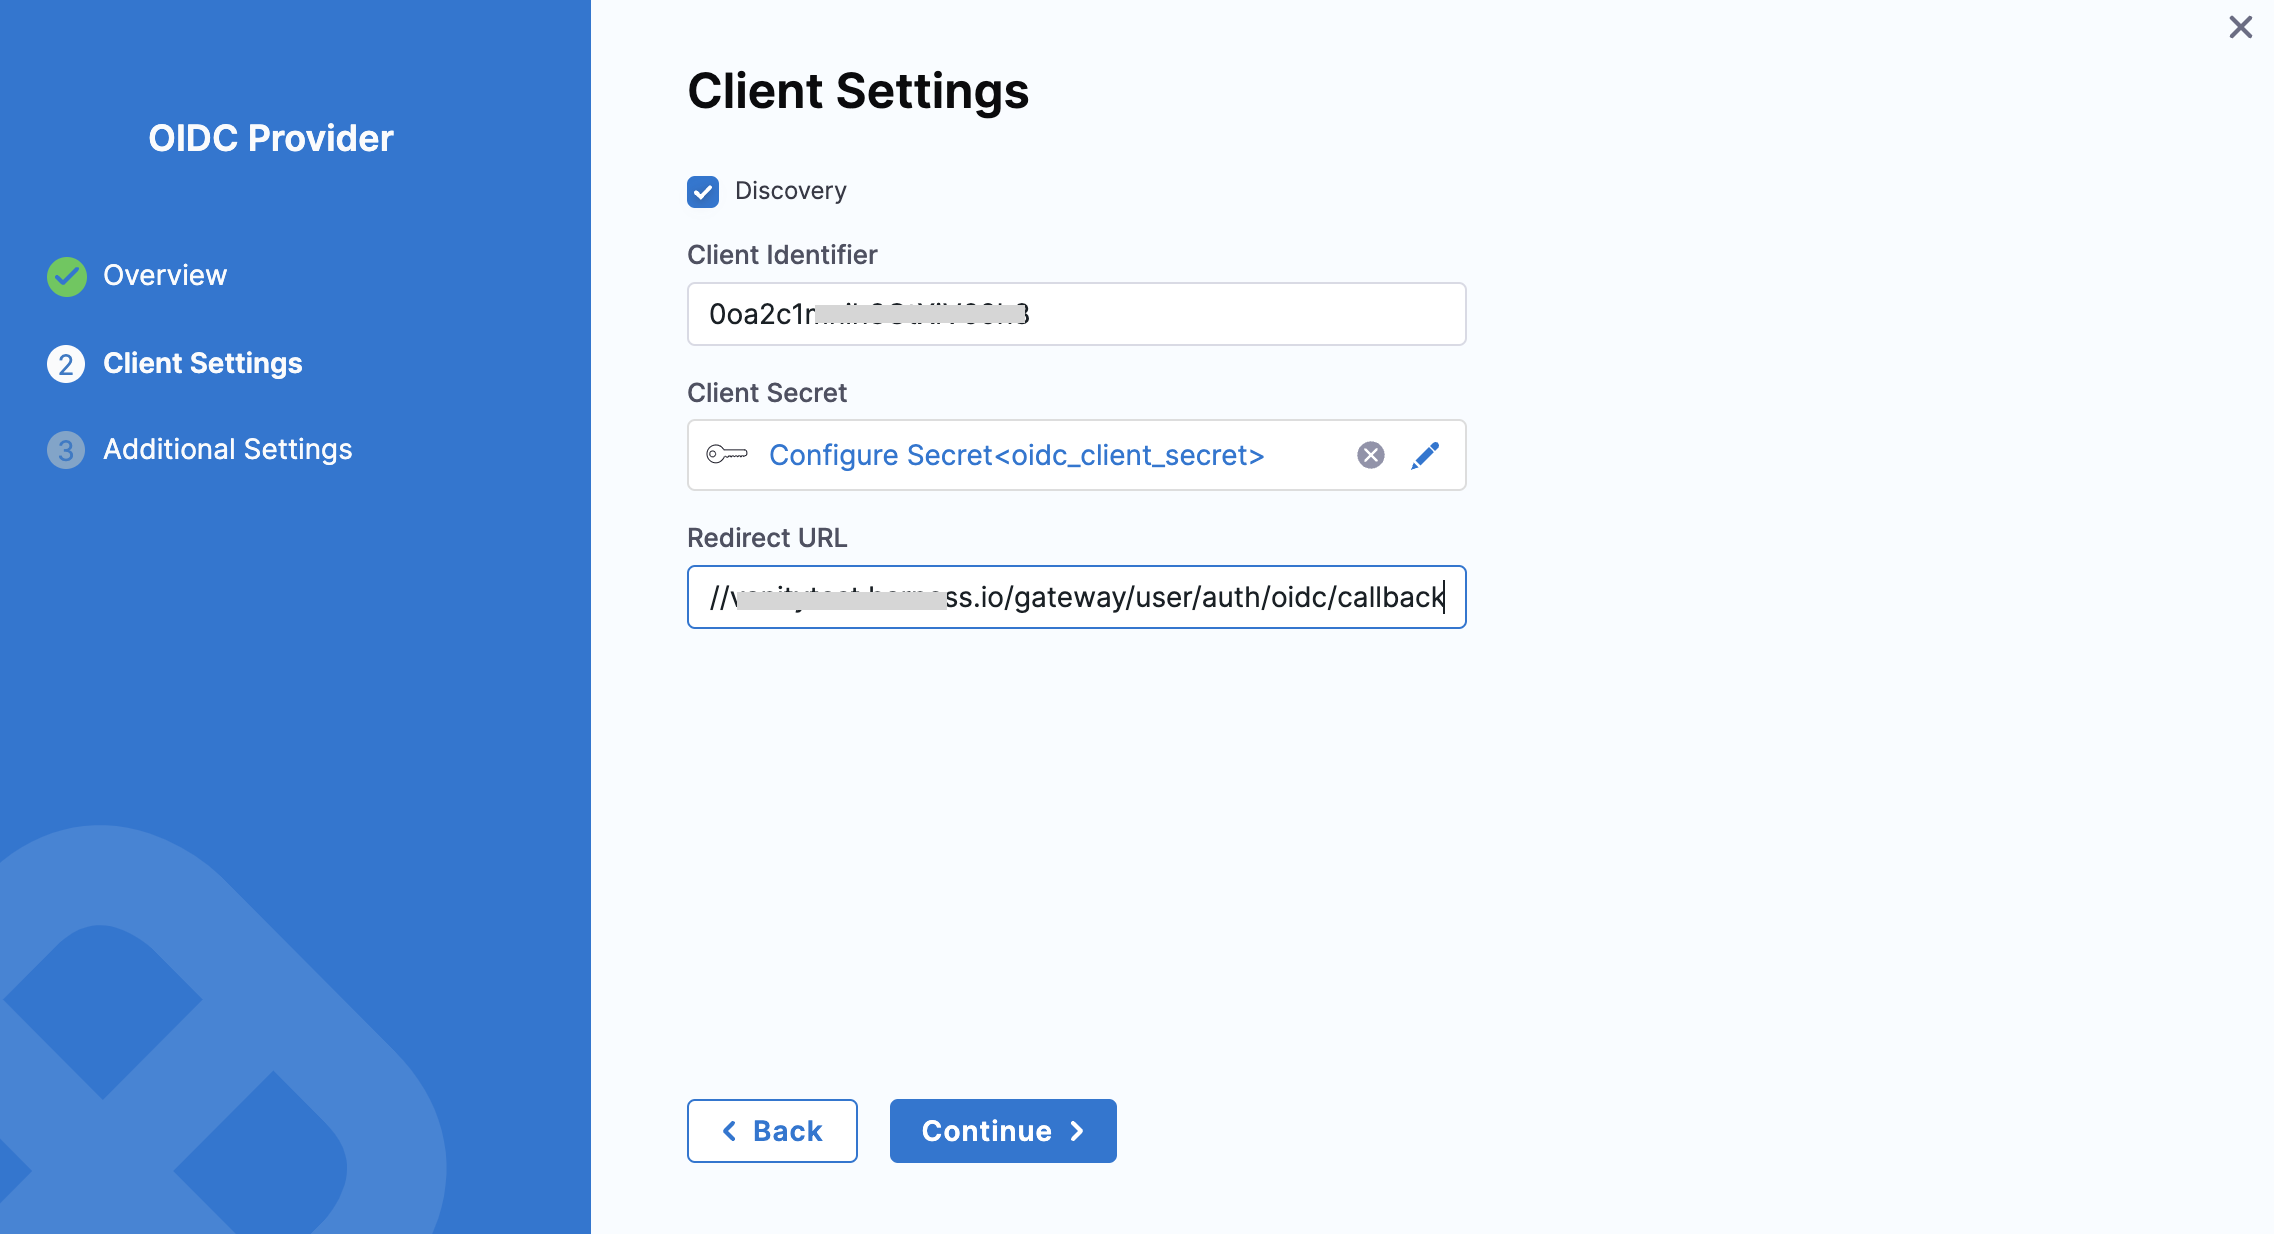Click the step 3 number circle

tap(66, 450)
